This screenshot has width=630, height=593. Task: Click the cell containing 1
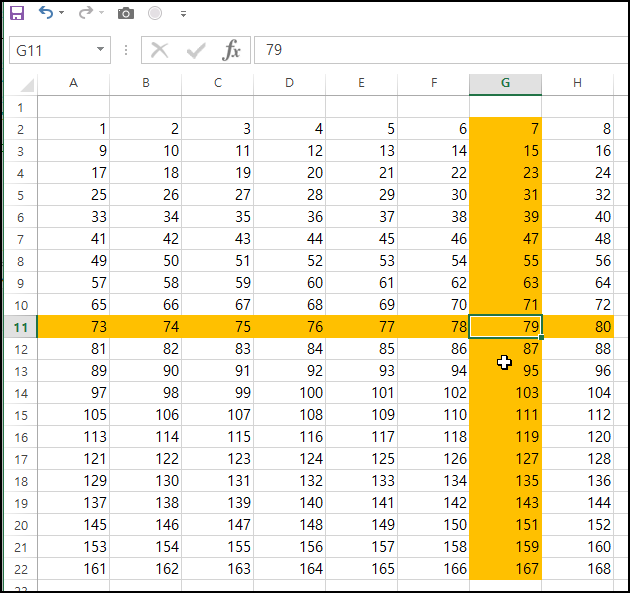74,129
